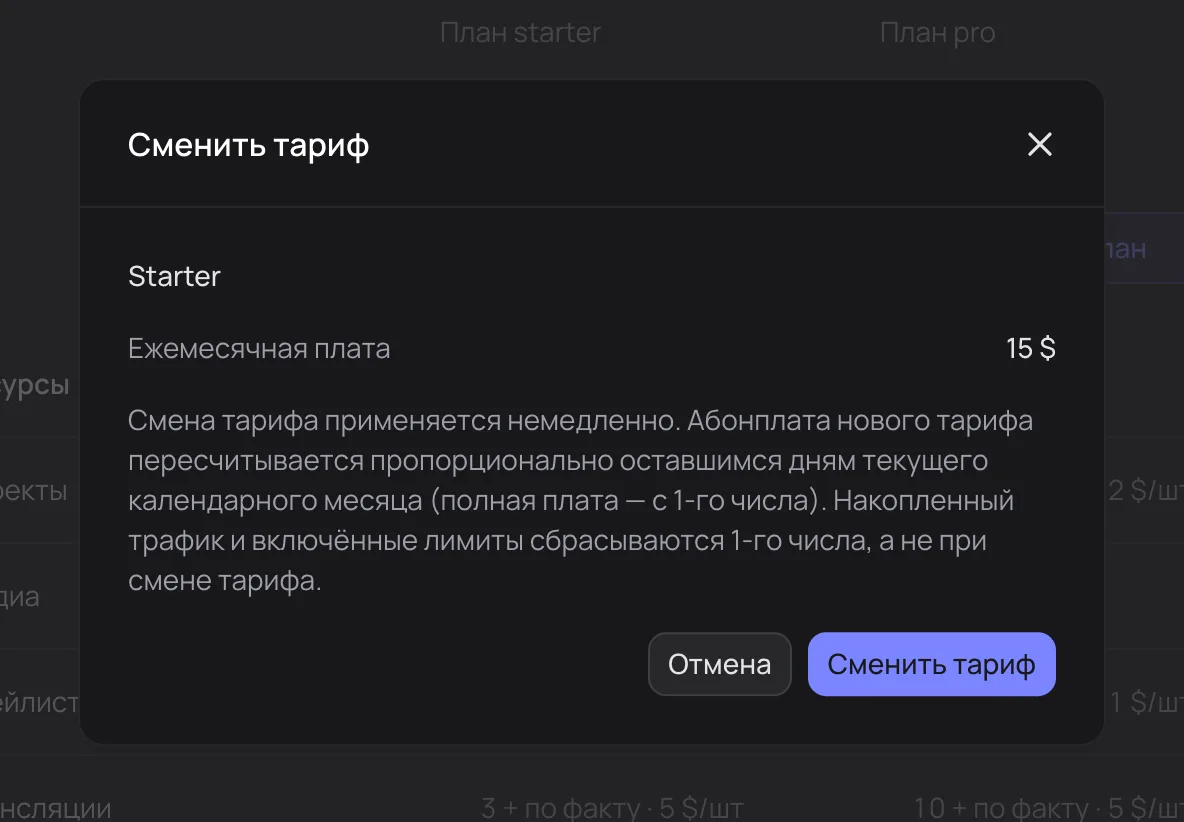Click the Сменить тариф dialog title
Viewport: 1184px width, 822px height.
[248, 145]
